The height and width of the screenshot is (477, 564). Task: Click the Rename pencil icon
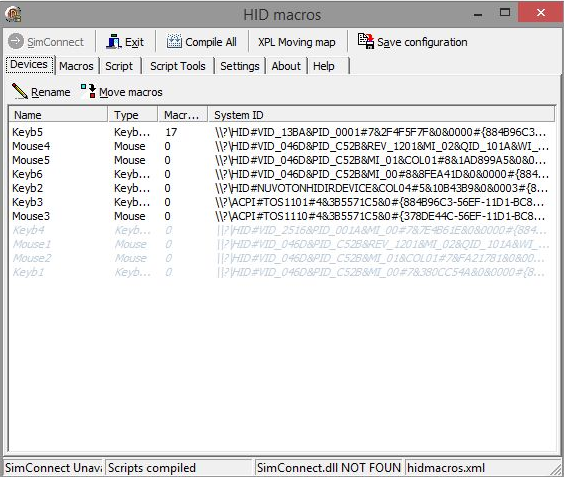point(20,91)
